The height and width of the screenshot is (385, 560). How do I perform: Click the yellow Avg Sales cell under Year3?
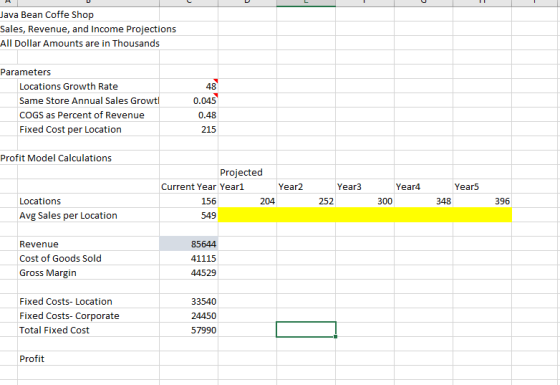(x=365, y=215)
